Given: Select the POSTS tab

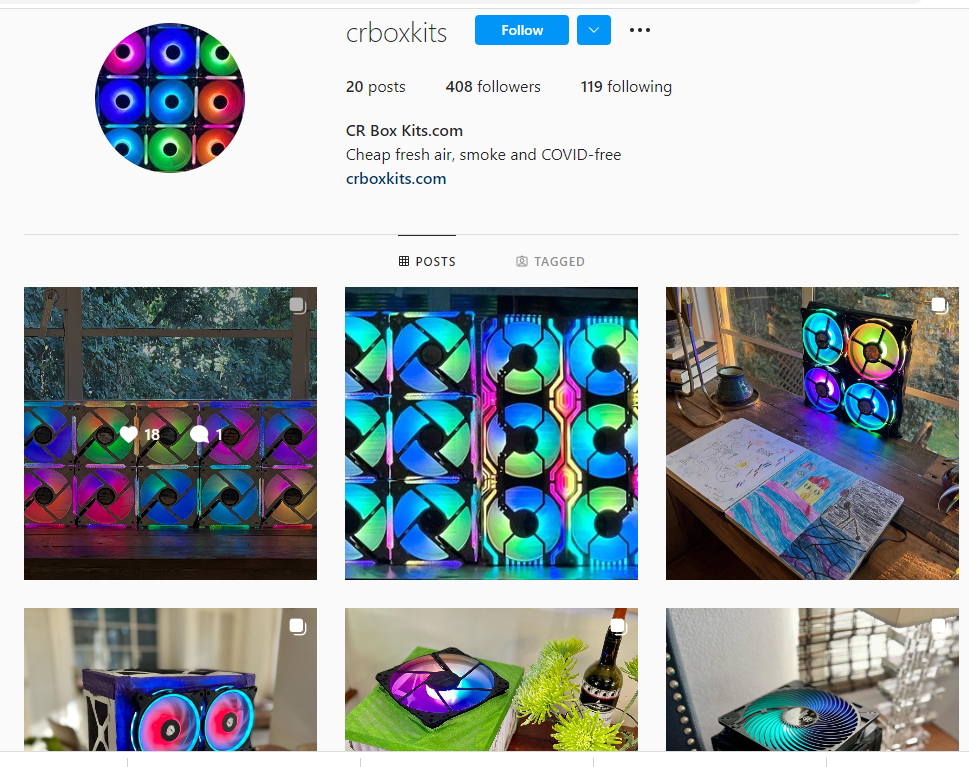Looking at the screenshot, I should click(427, 261).
